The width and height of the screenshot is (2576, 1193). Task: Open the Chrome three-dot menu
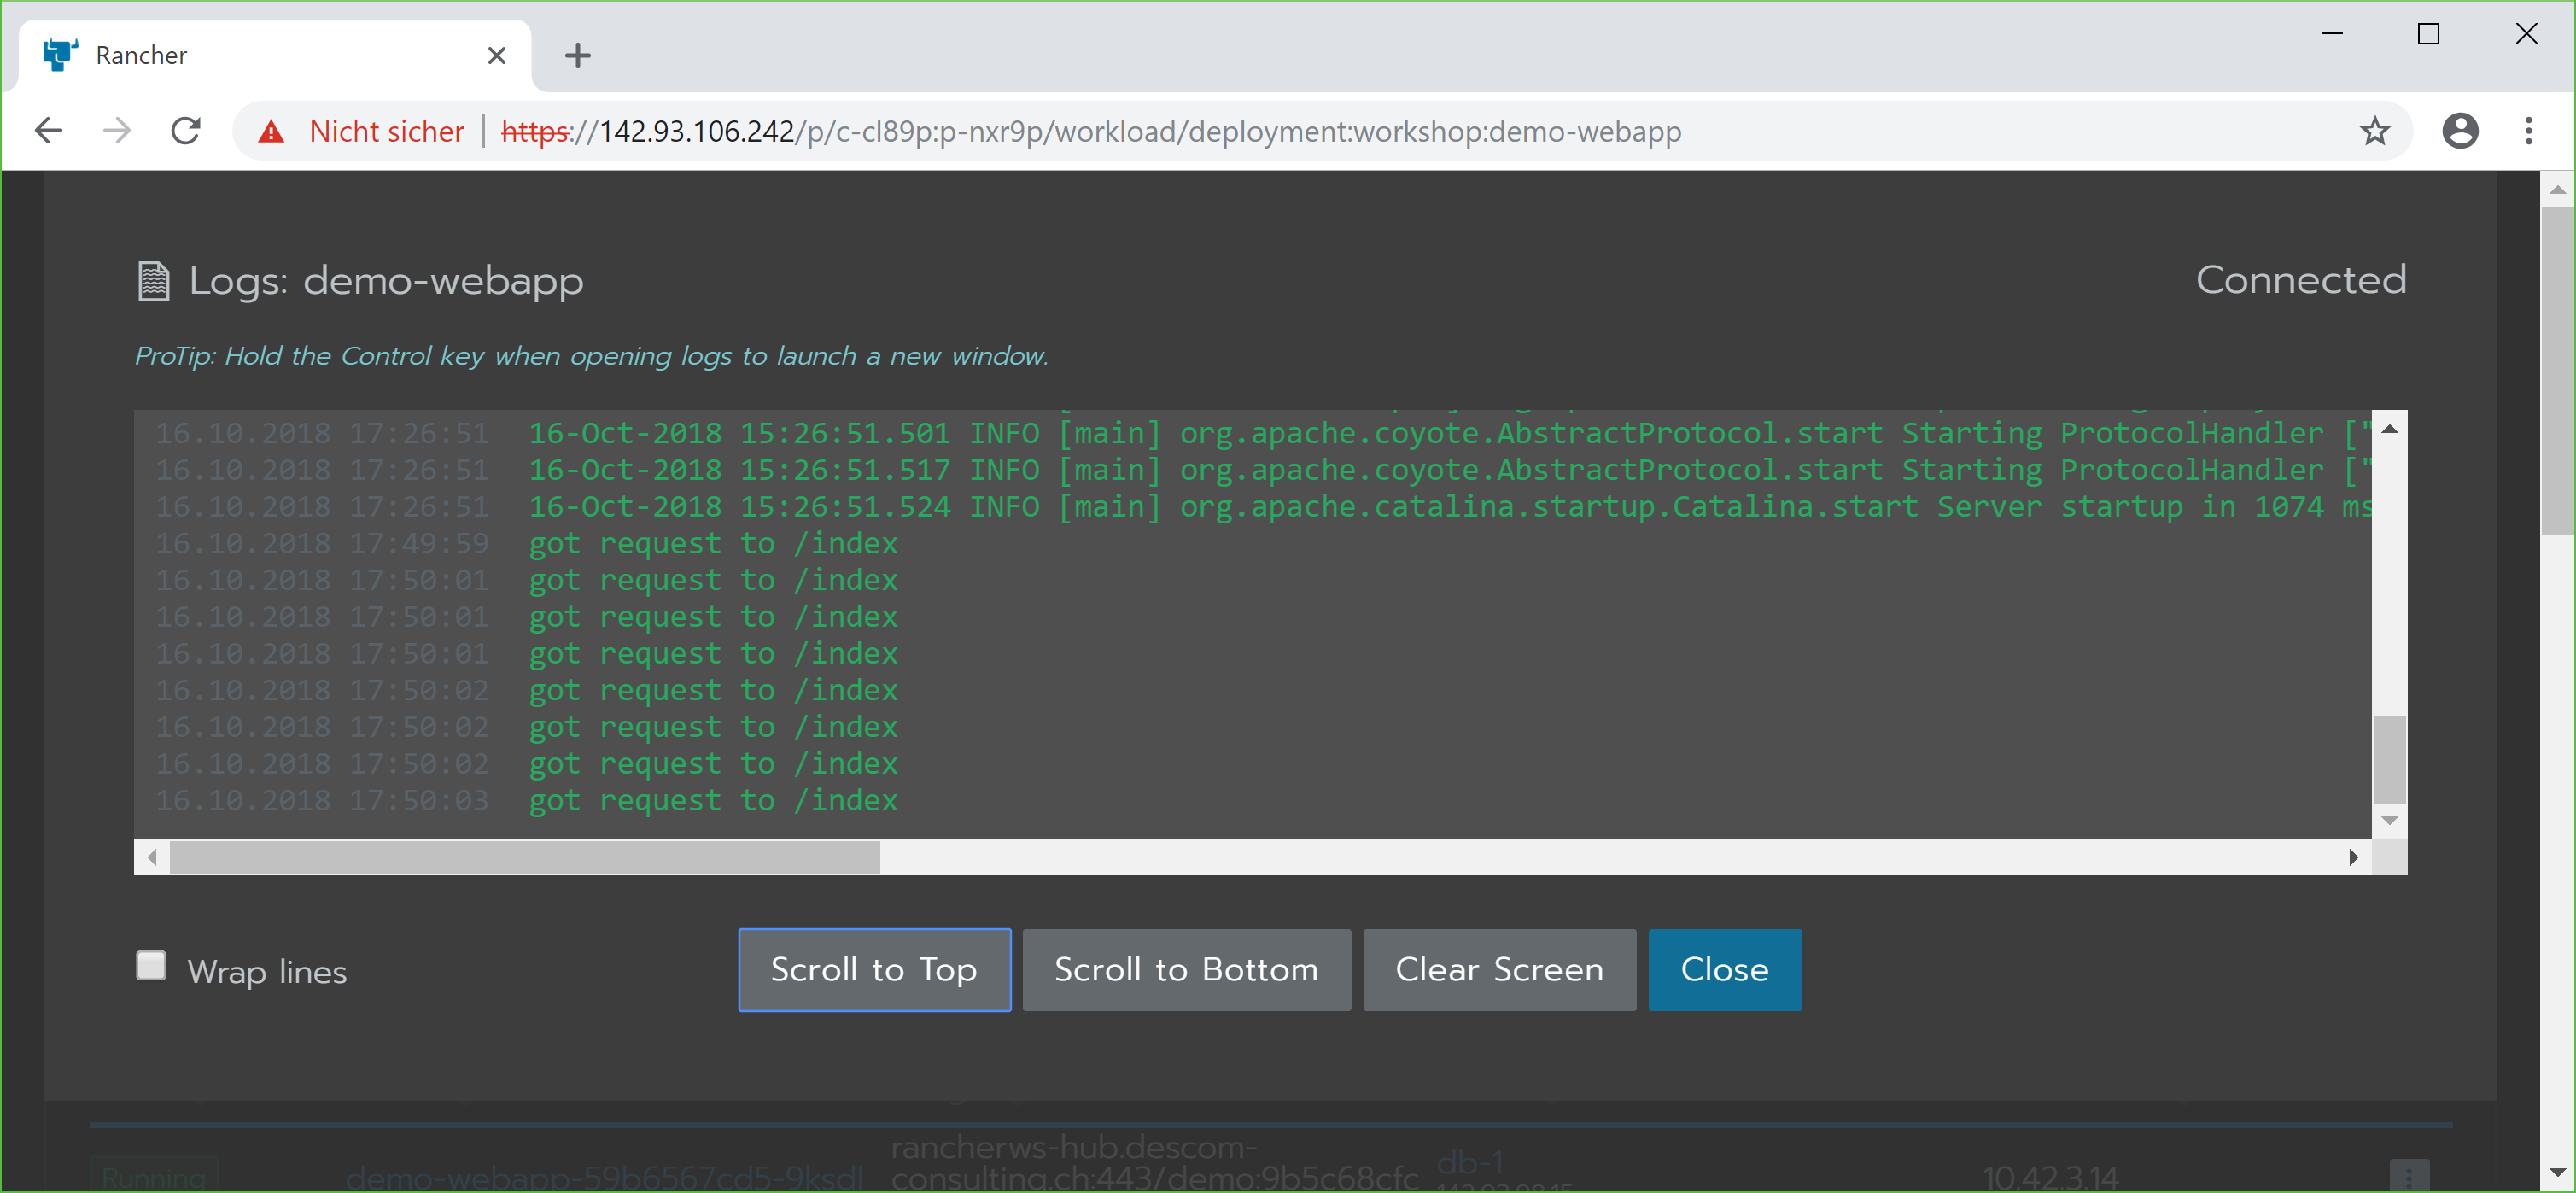coord(2529,131)
